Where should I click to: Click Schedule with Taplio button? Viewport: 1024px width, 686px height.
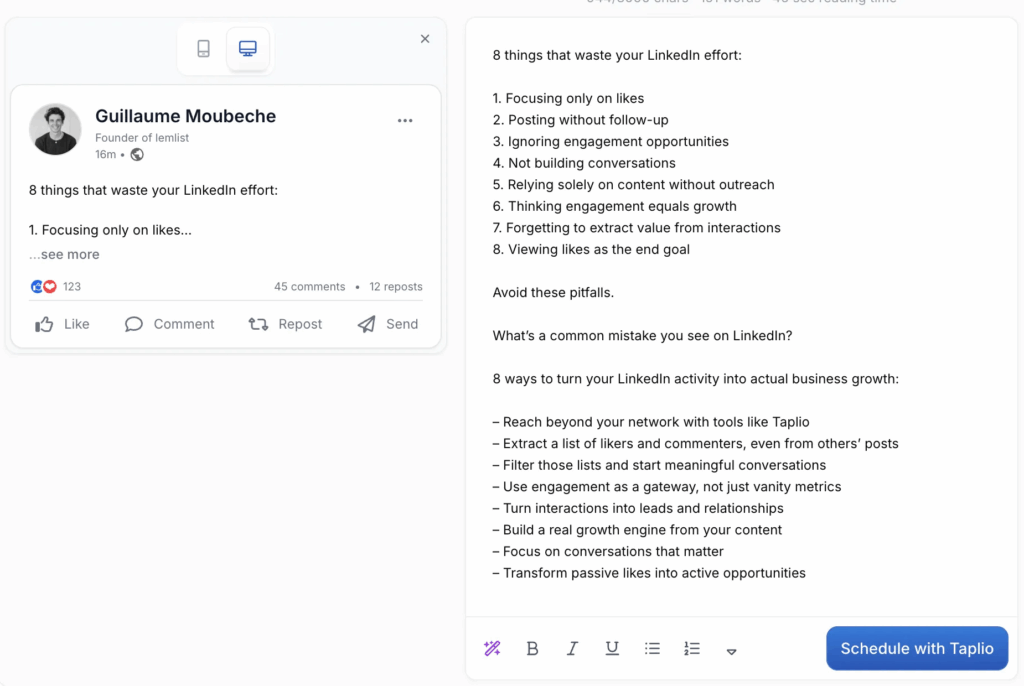click(917, 649)
